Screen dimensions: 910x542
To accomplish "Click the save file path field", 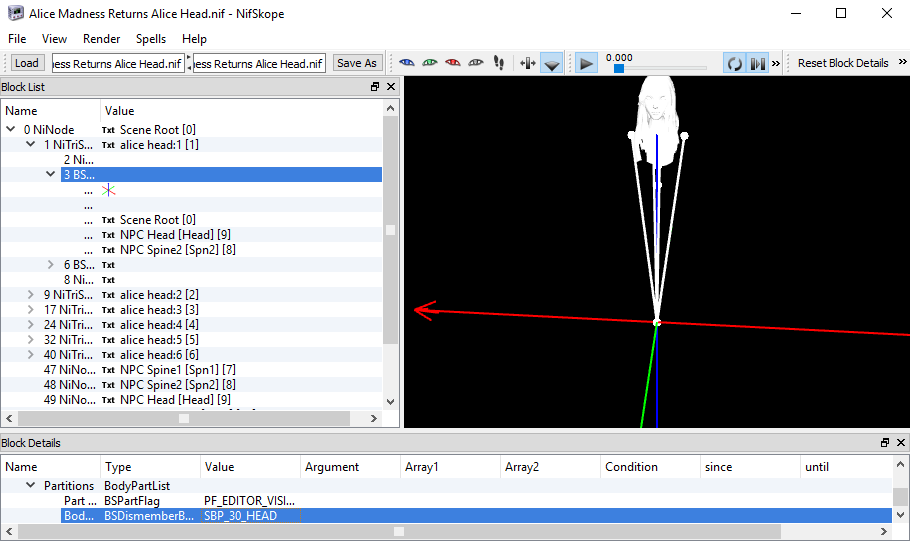I will (259, 63).
